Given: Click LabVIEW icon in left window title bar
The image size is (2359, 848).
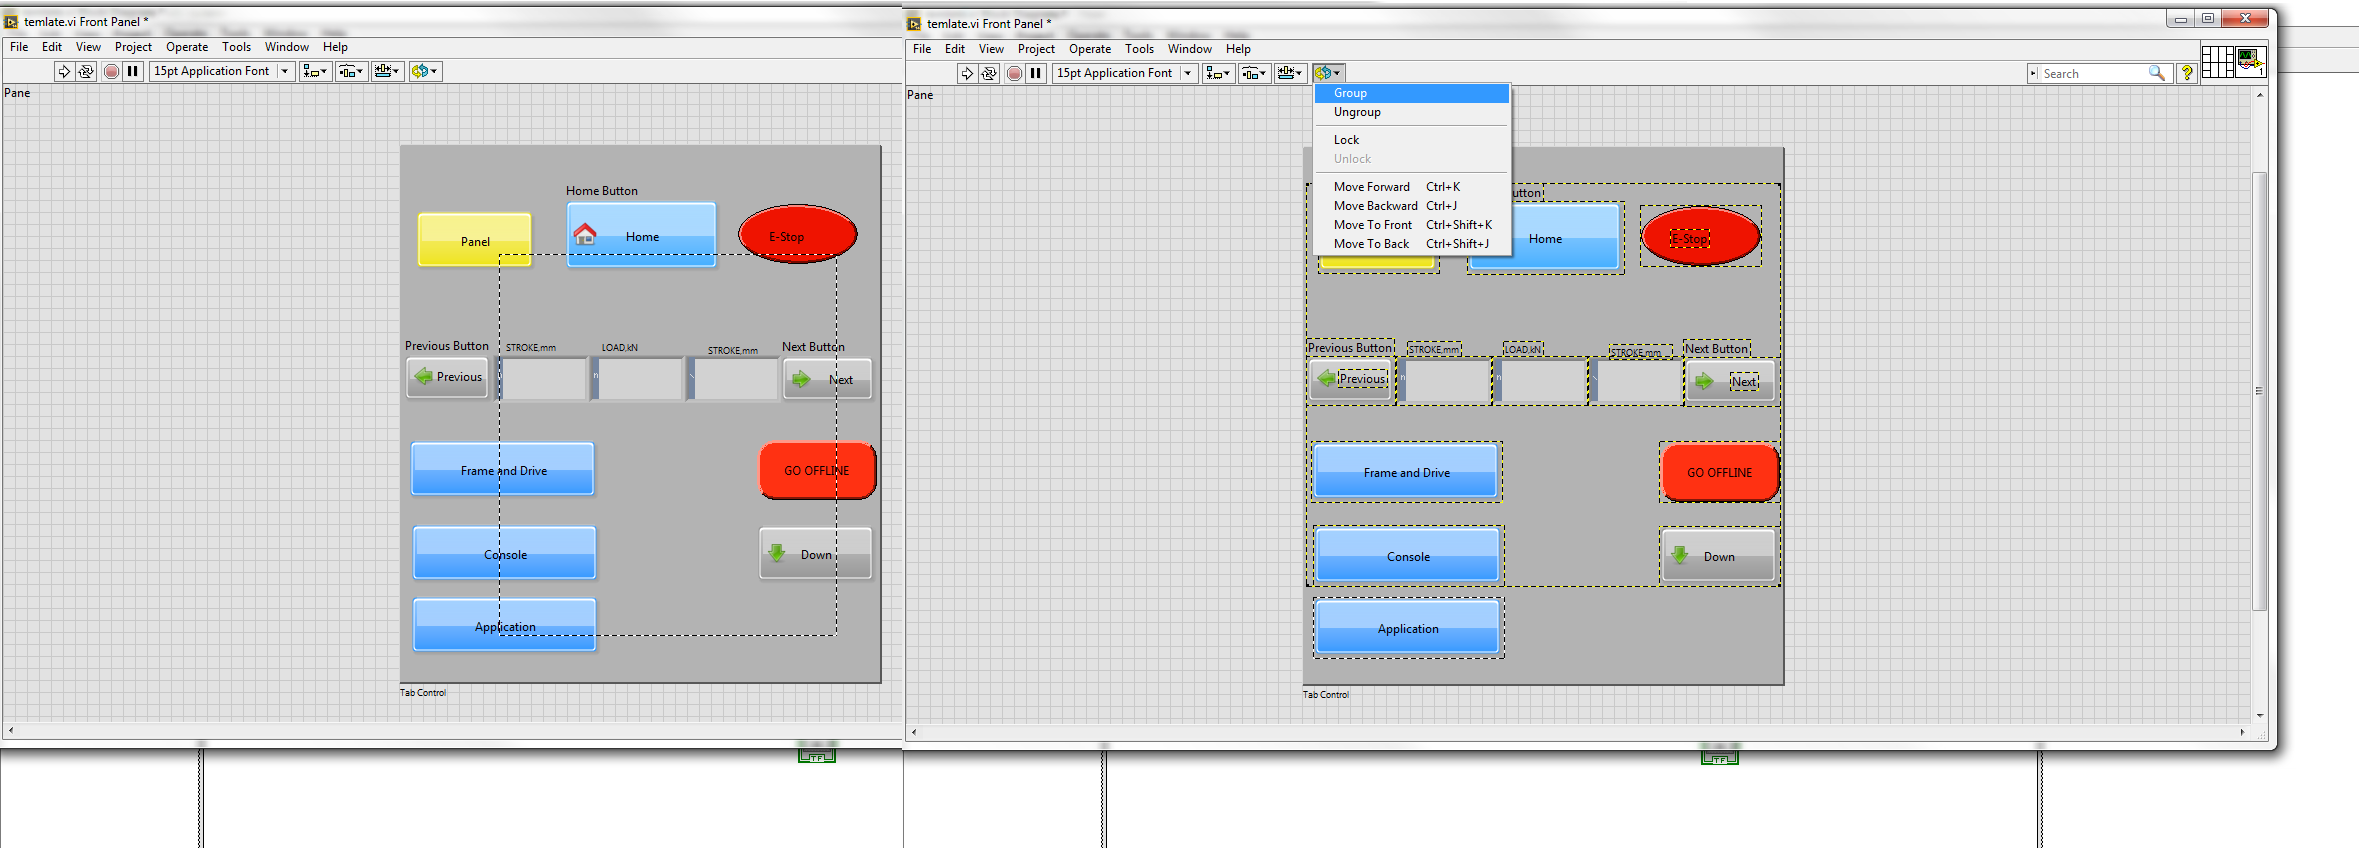Looking at the screenshot, I should (11, 21).
